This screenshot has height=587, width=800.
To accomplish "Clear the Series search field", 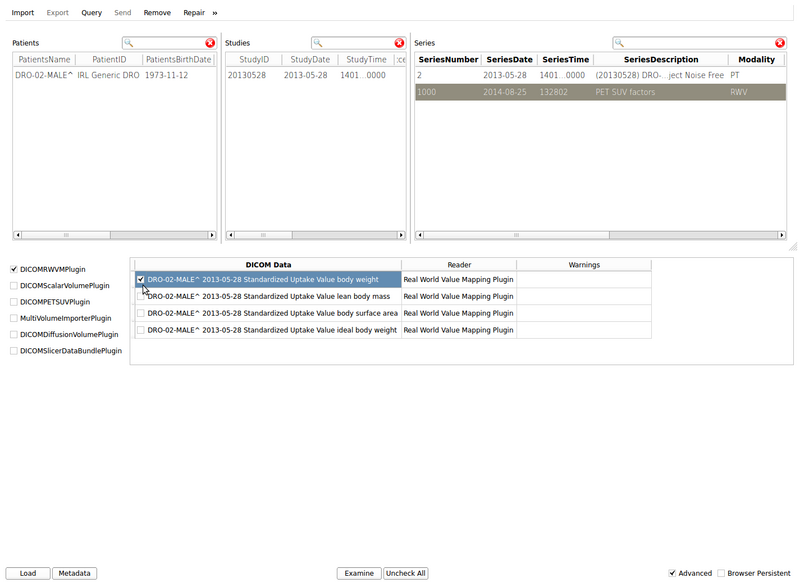I will pos(780,43).
